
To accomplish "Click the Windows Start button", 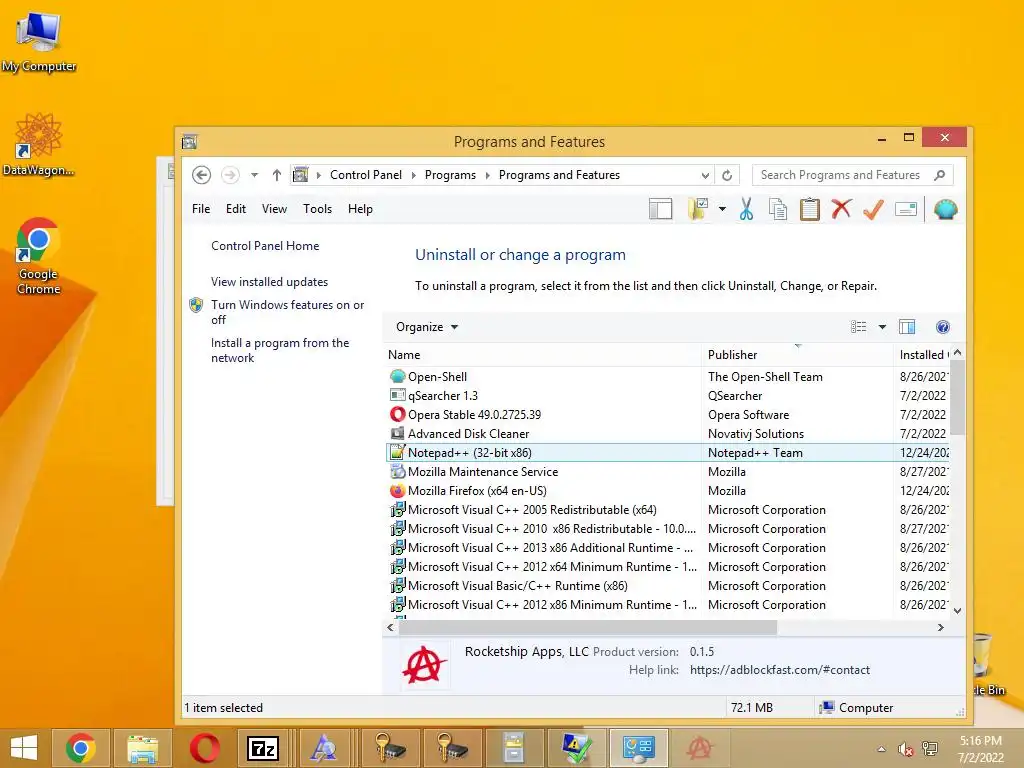I will click(24, 748).
